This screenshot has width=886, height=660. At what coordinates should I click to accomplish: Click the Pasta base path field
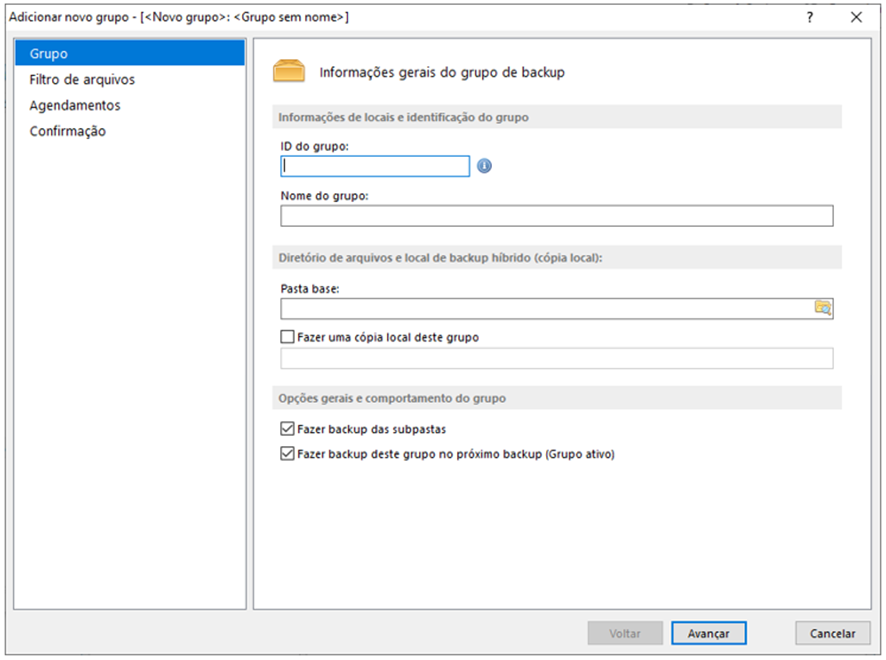coord(547,309)
